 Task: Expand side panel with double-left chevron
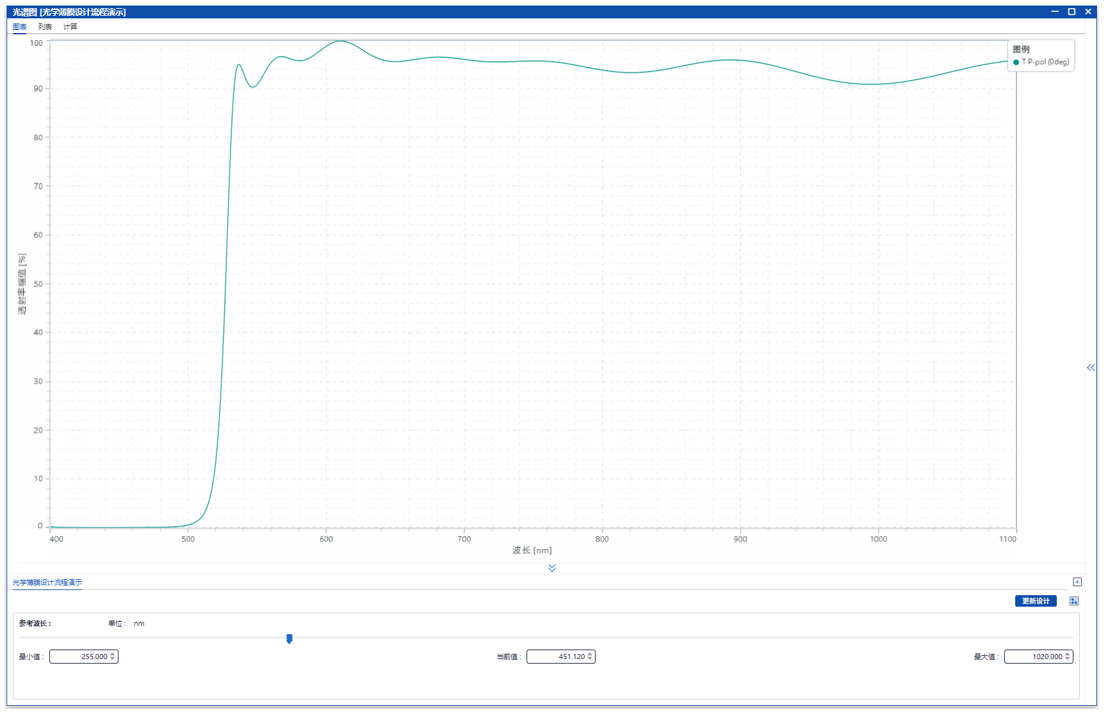click(x=1090, y=368)
